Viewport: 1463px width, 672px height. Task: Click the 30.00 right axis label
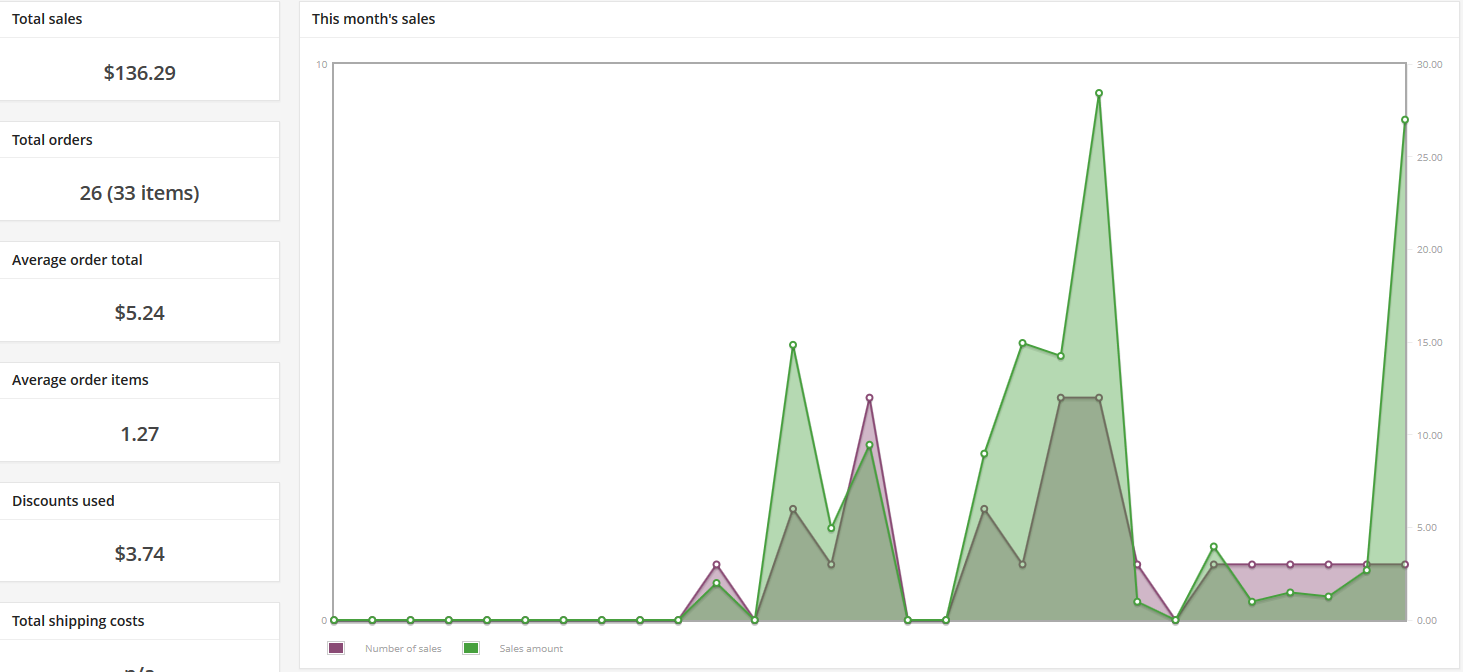[x=1430, y=64]
